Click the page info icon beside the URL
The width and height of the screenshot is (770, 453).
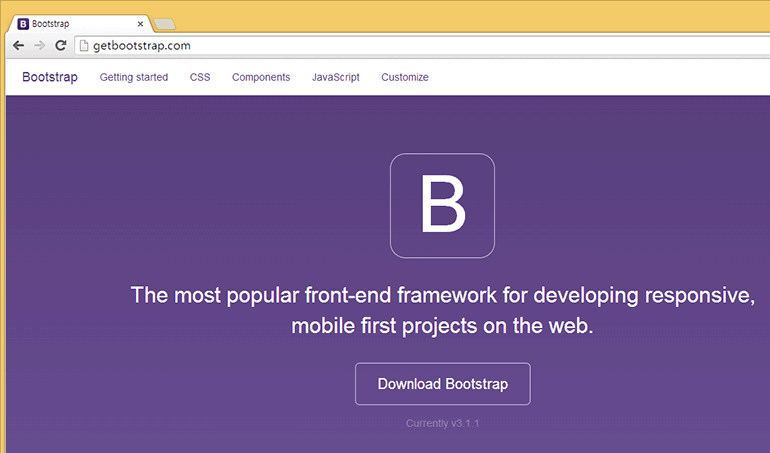(x=84, y=46)
